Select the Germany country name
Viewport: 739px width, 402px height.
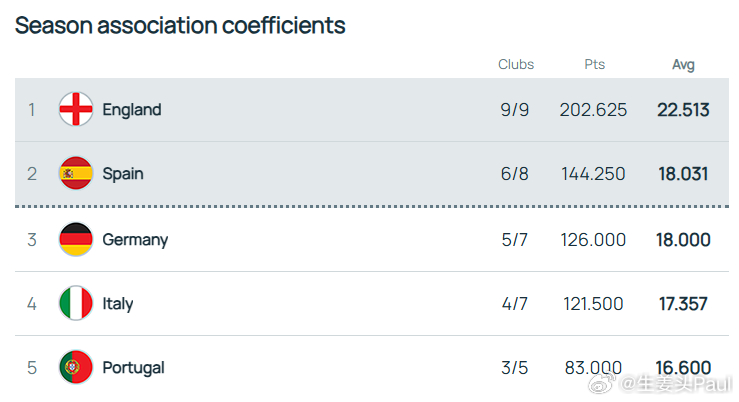click(135, 239)
